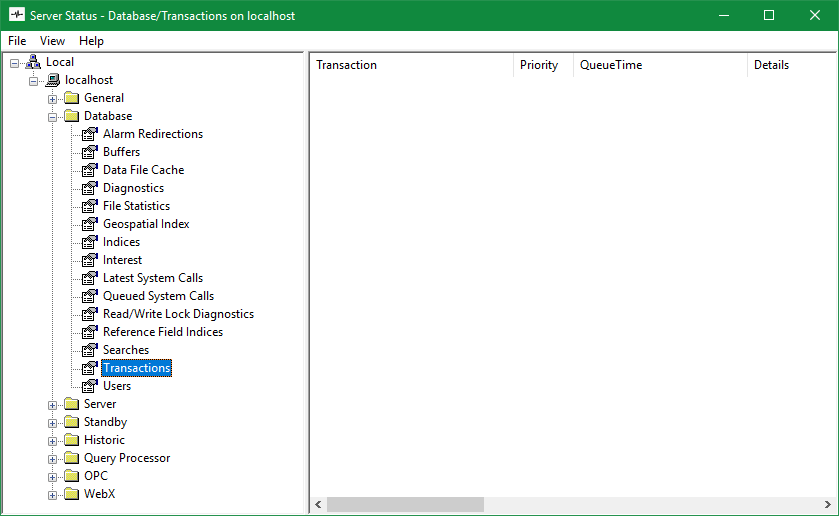Viewport: 839px width, 516px height.
Task: Expand the Historic folder node
Action: click(52, 440)
